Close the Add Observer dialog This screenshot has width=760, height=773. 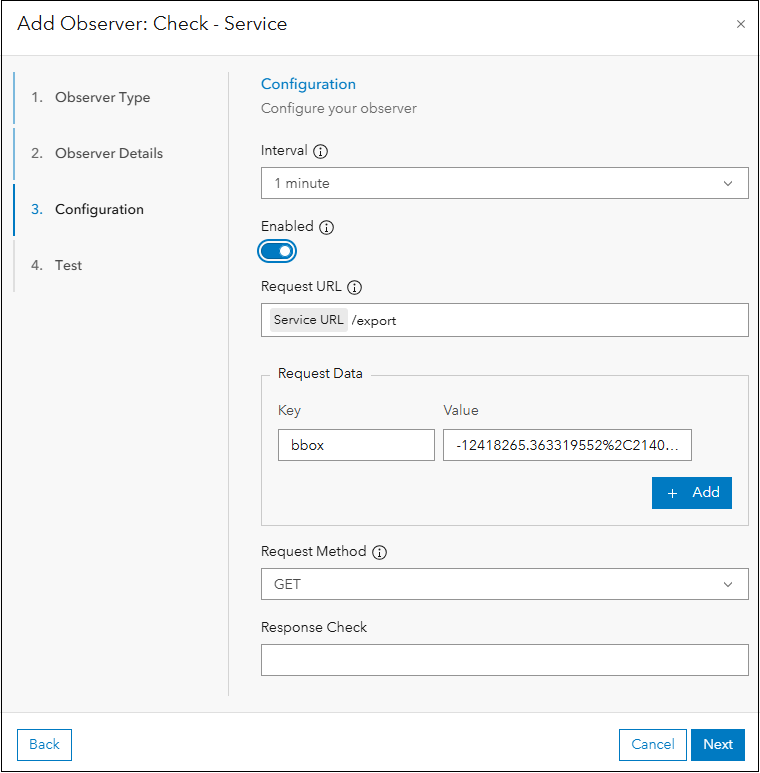tap(740, 24)
